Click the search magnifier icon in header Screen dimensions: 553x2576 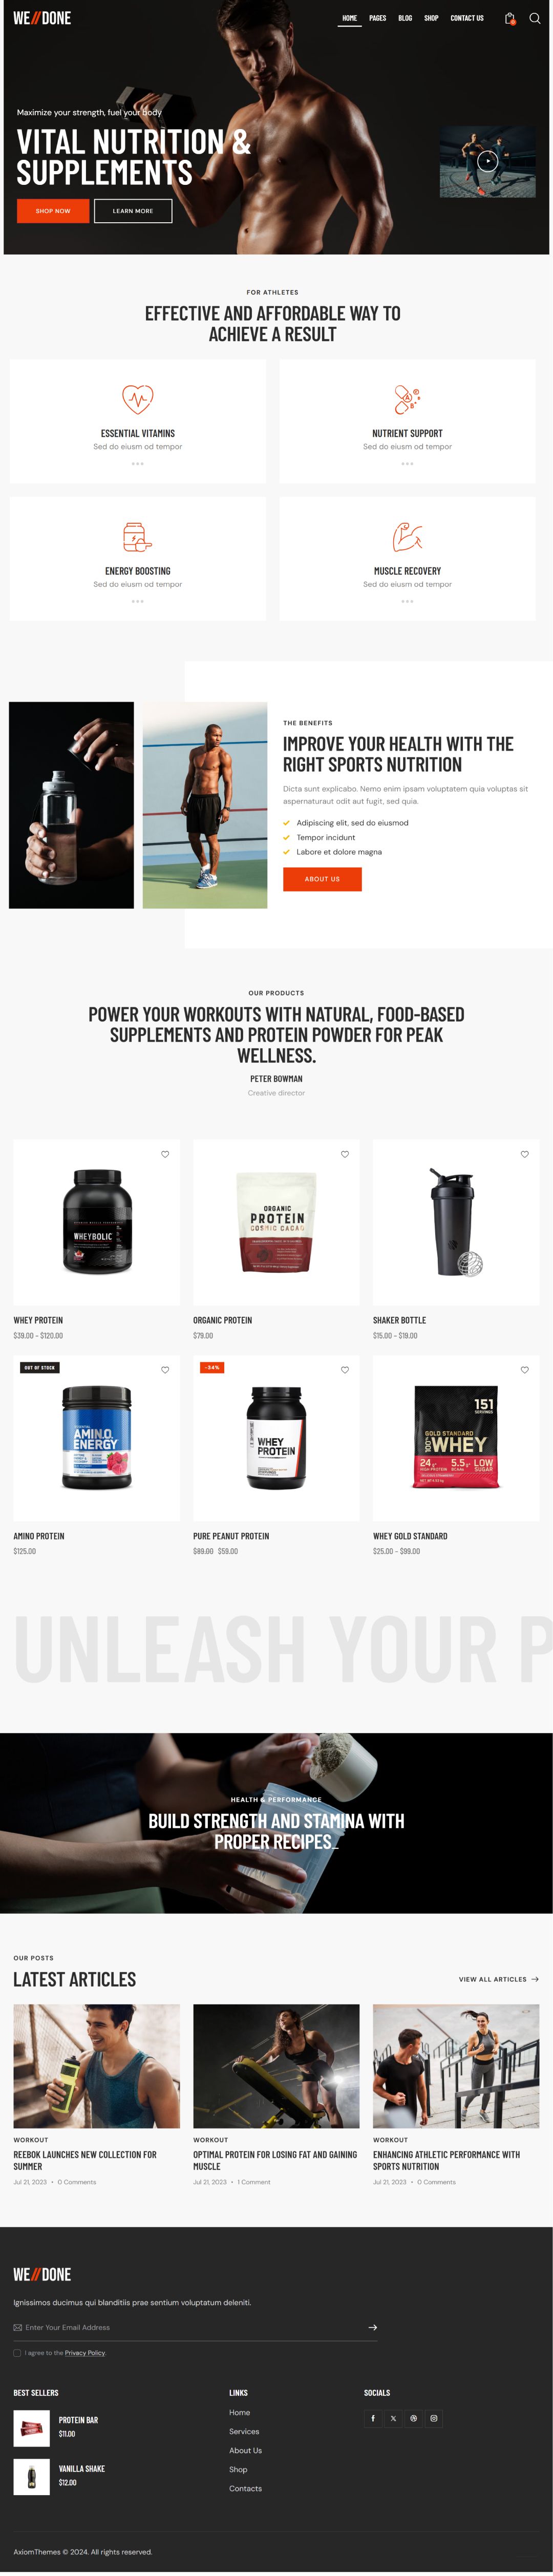534,18
